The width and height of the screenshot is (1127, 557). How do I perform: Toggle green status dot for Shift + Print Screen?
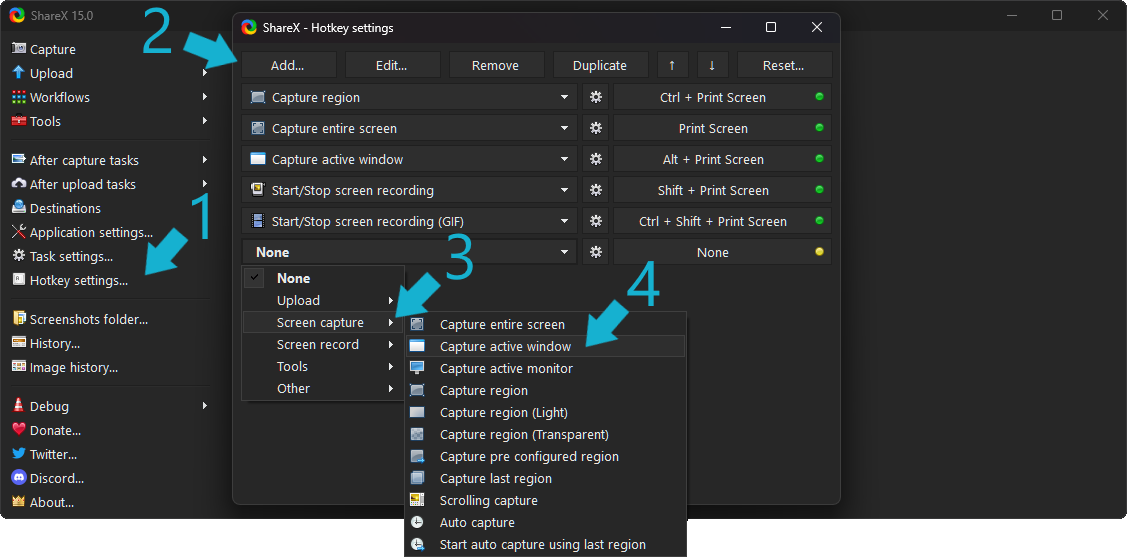click(x=819, y=189)
